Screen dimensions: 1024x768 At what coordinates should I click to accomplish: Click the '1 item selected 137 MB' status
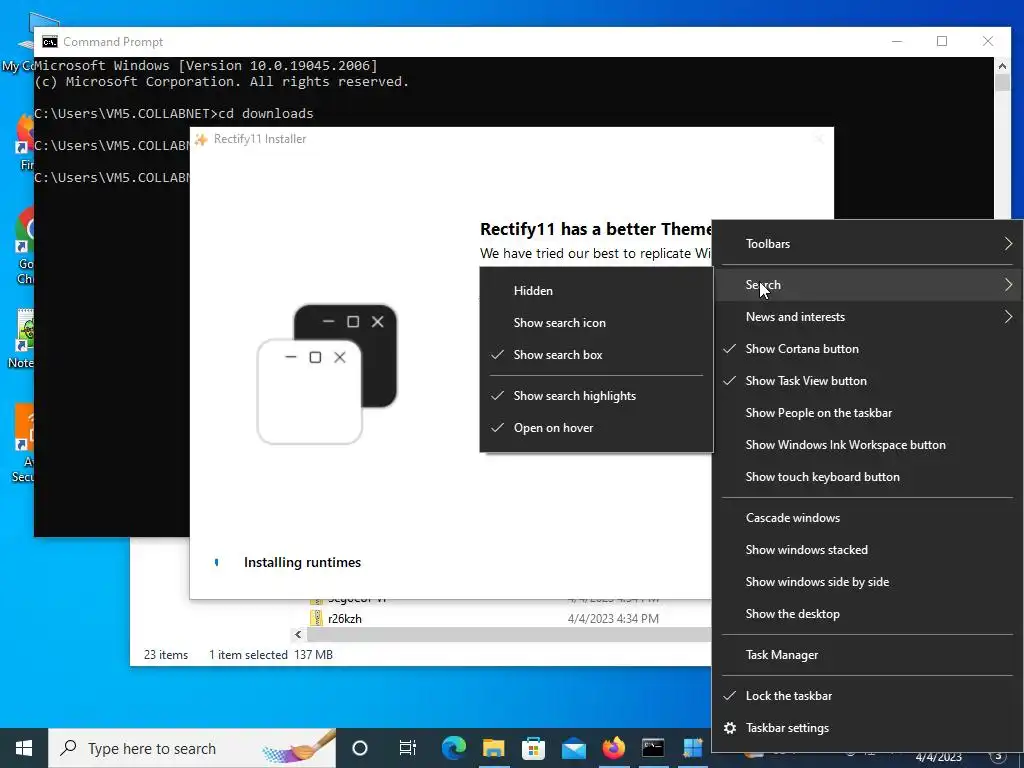(271, 654)
